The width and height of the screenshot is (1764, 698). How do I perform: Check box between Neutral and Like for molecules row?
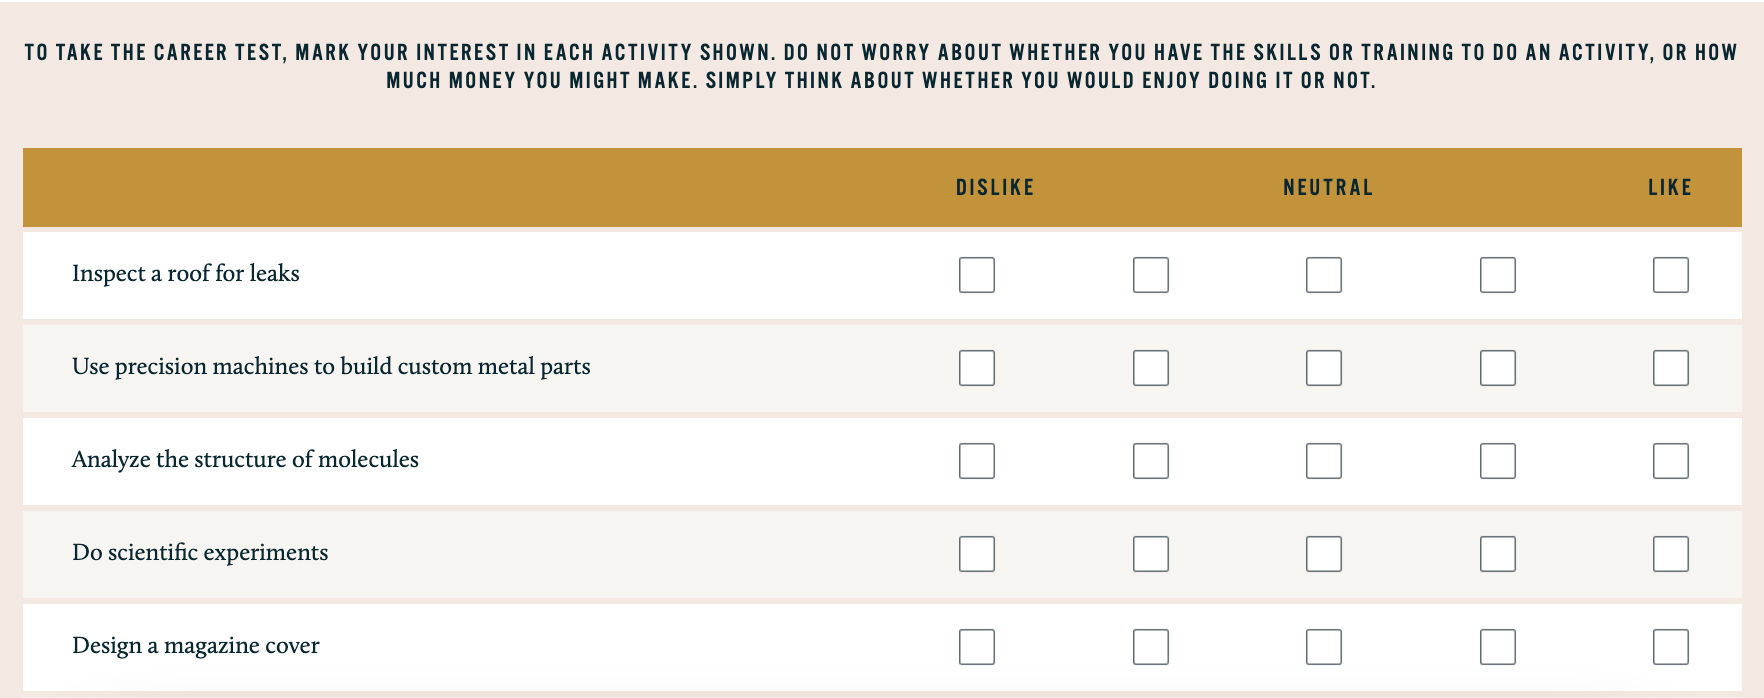click(1498, 461)
